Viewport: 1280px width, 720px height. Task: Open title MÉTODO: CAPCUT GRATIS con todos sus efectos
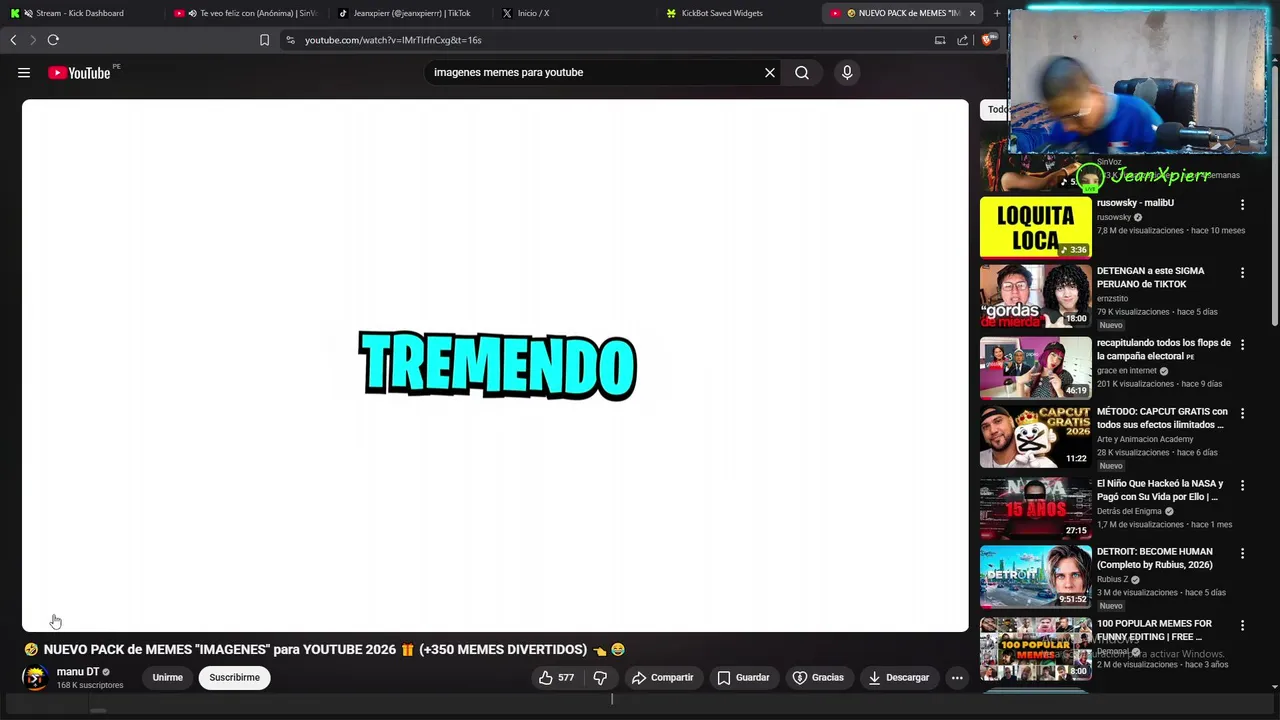(x=1162, y=418)
